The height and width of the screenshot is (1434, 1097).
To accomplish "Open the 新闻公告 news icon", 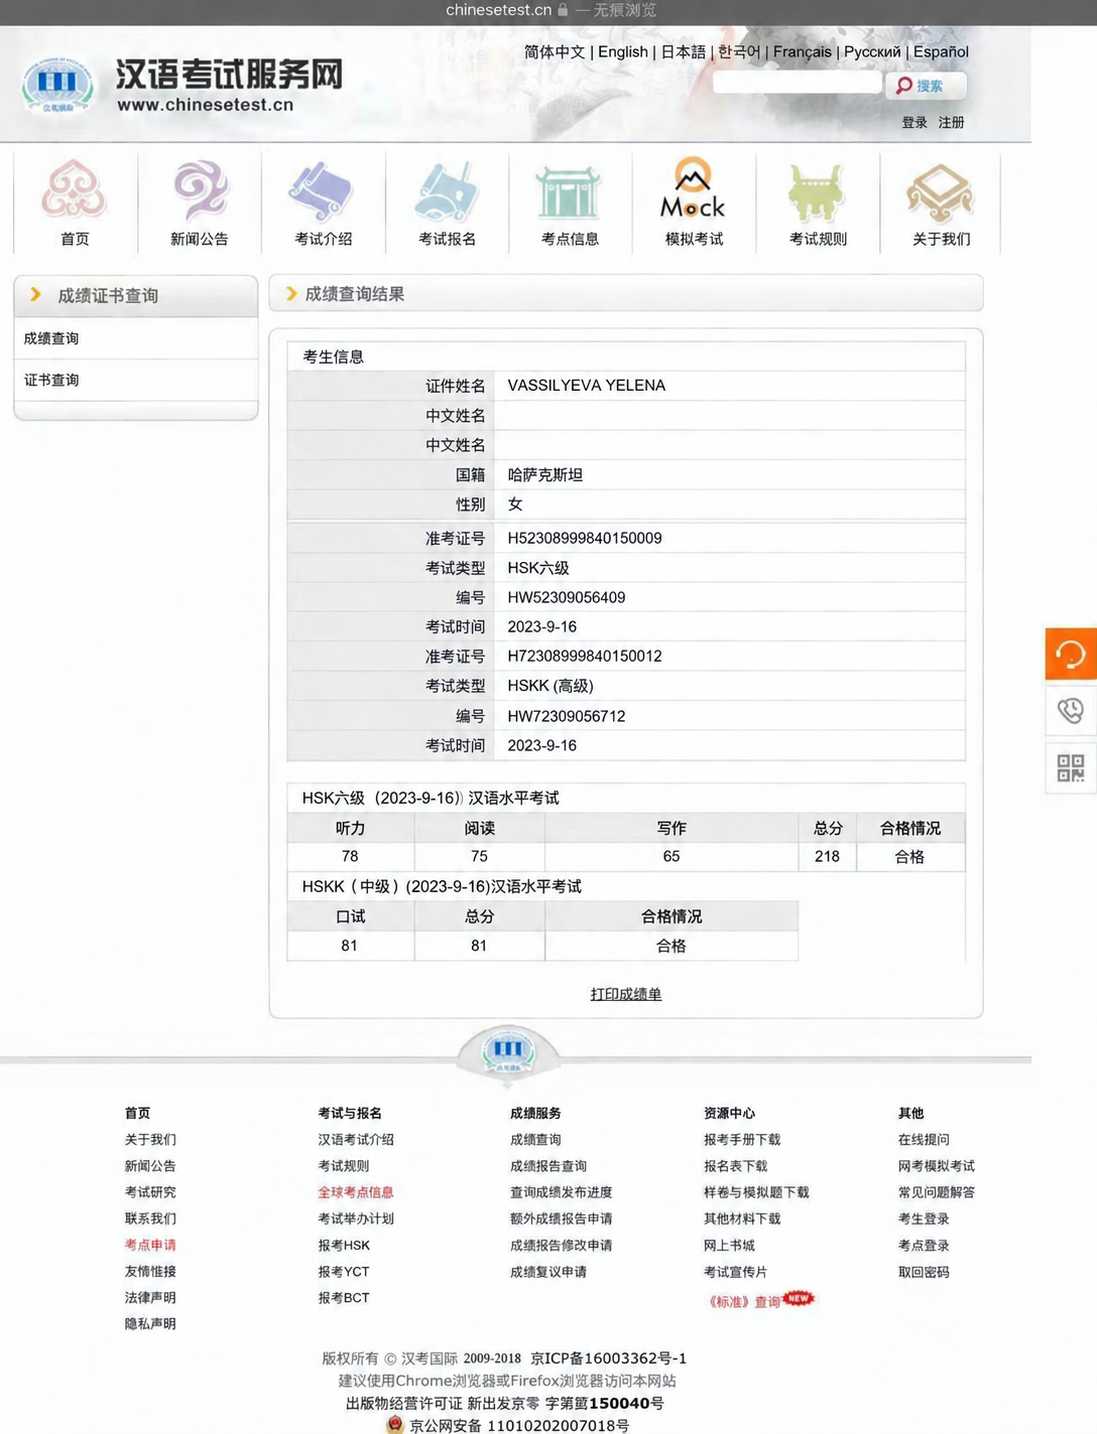I will coord(199,203).
